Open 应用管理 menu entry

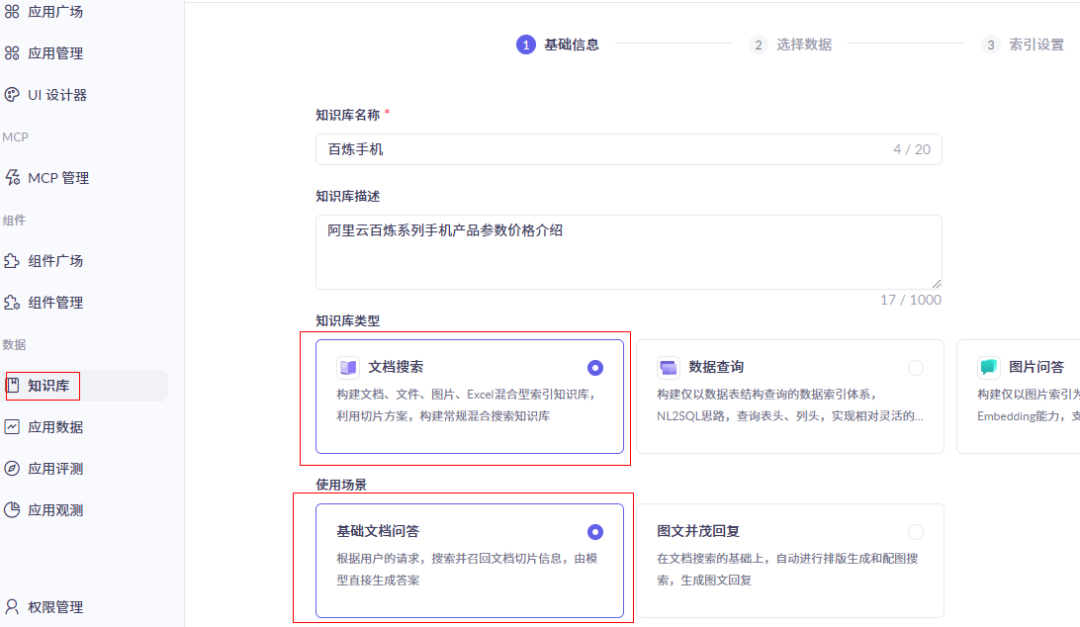(56, 53)
